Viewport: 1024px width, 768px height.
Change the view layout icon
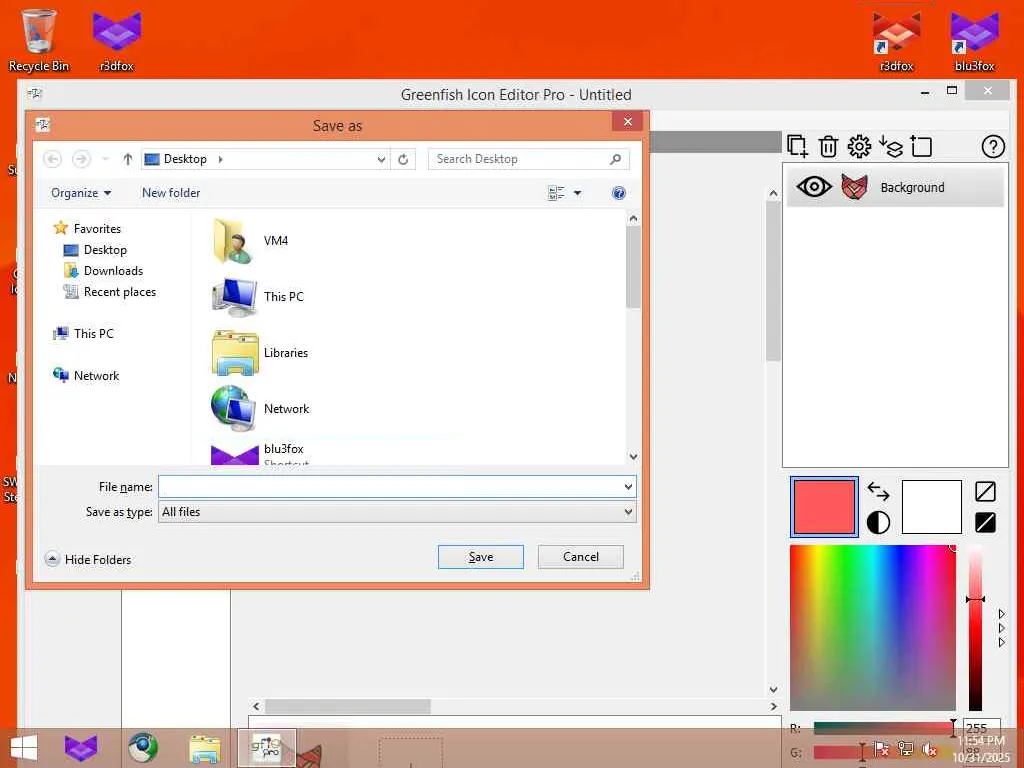click(x=556, y=193)
